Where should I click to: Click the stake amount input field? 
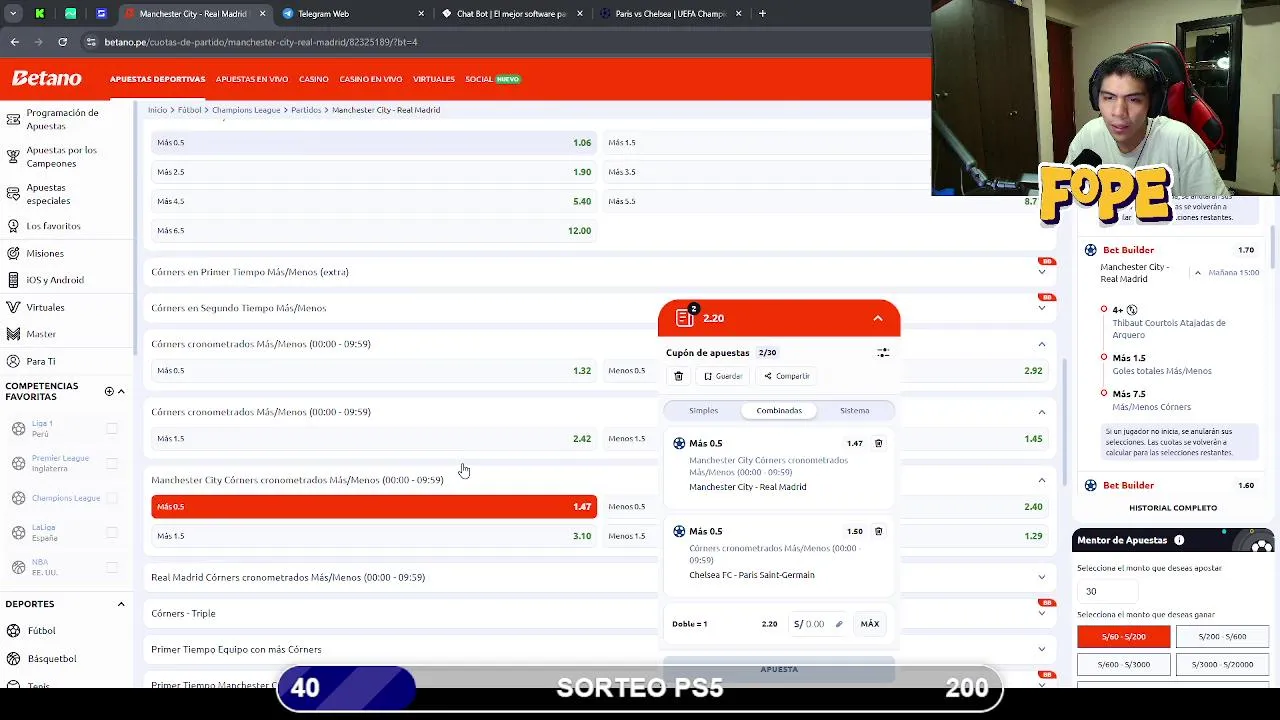(x=818, y=624)
